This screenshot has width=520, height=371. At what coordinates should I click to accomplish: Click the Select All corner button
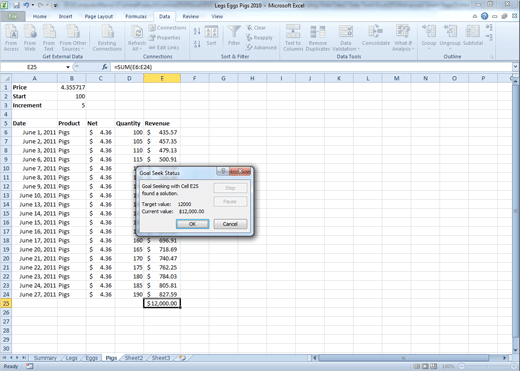point(6,78)
